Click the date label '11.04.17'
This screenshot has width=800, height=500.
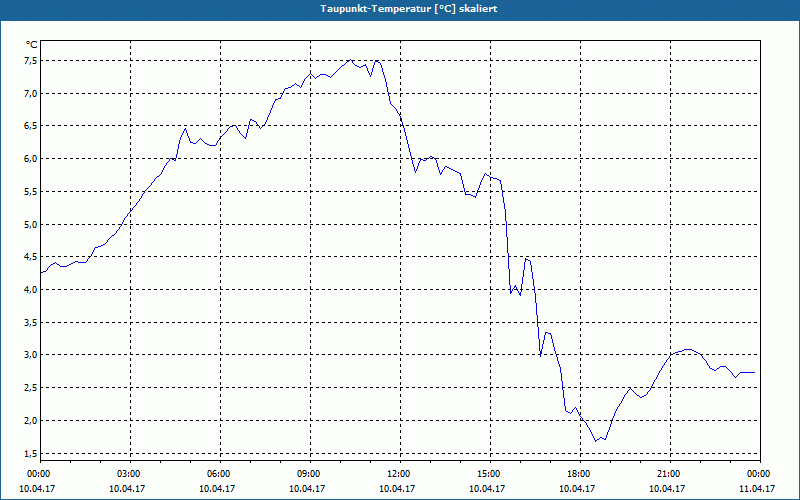pos(757,488)
